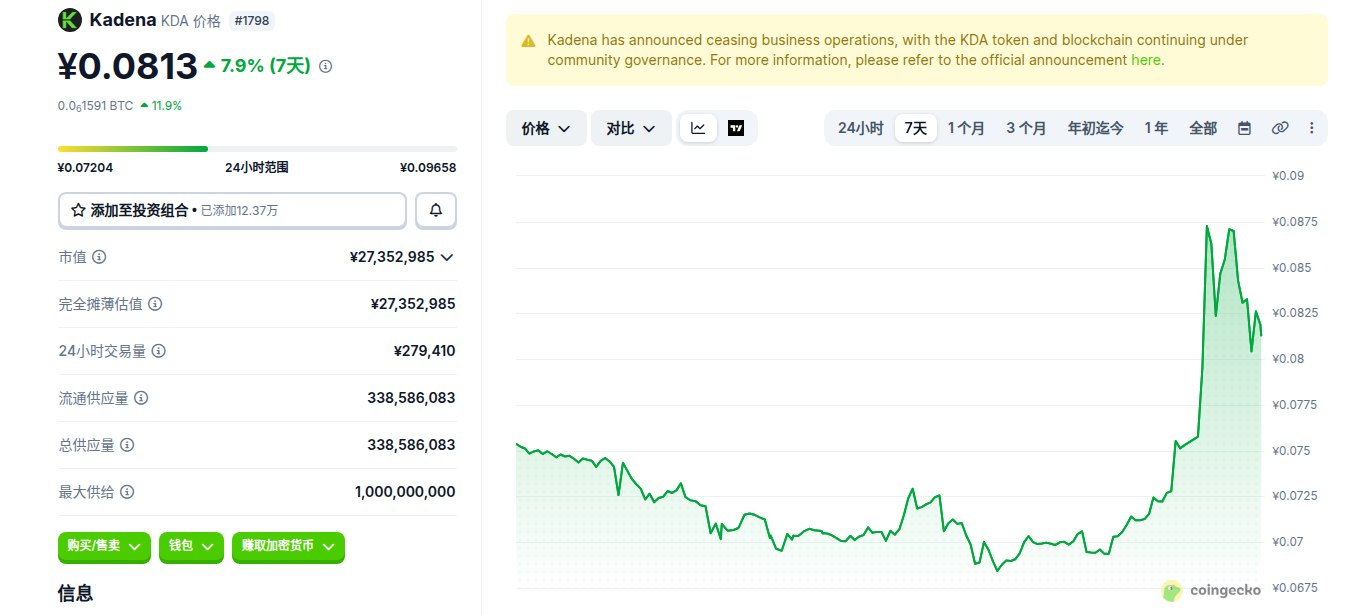Screen dimensions: 1360x615
Task: Switch to the line chart view icon
Action: (x=698, y=128)
